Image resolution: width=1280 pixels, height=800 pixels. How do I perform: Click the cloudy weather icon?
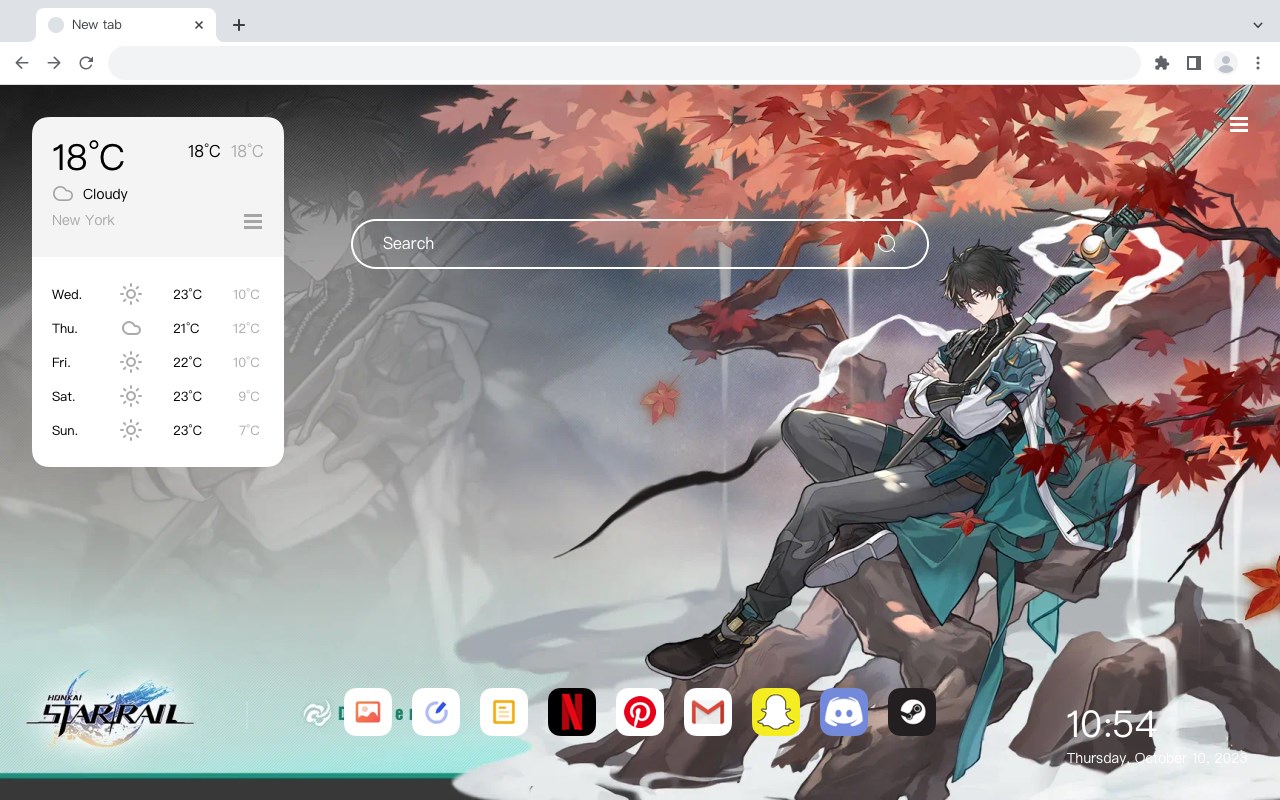(63, 194)
